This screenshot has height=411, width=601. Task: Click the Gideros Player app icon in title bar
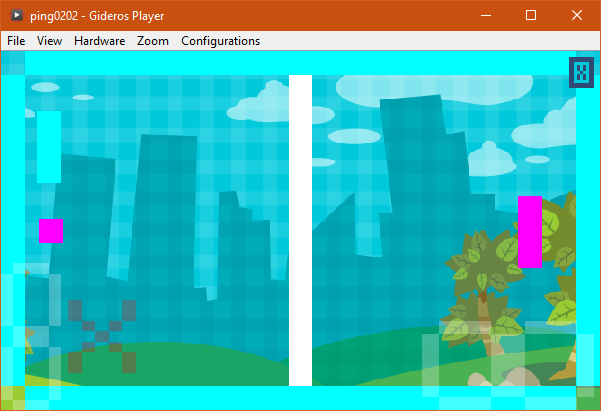(16, 15)
